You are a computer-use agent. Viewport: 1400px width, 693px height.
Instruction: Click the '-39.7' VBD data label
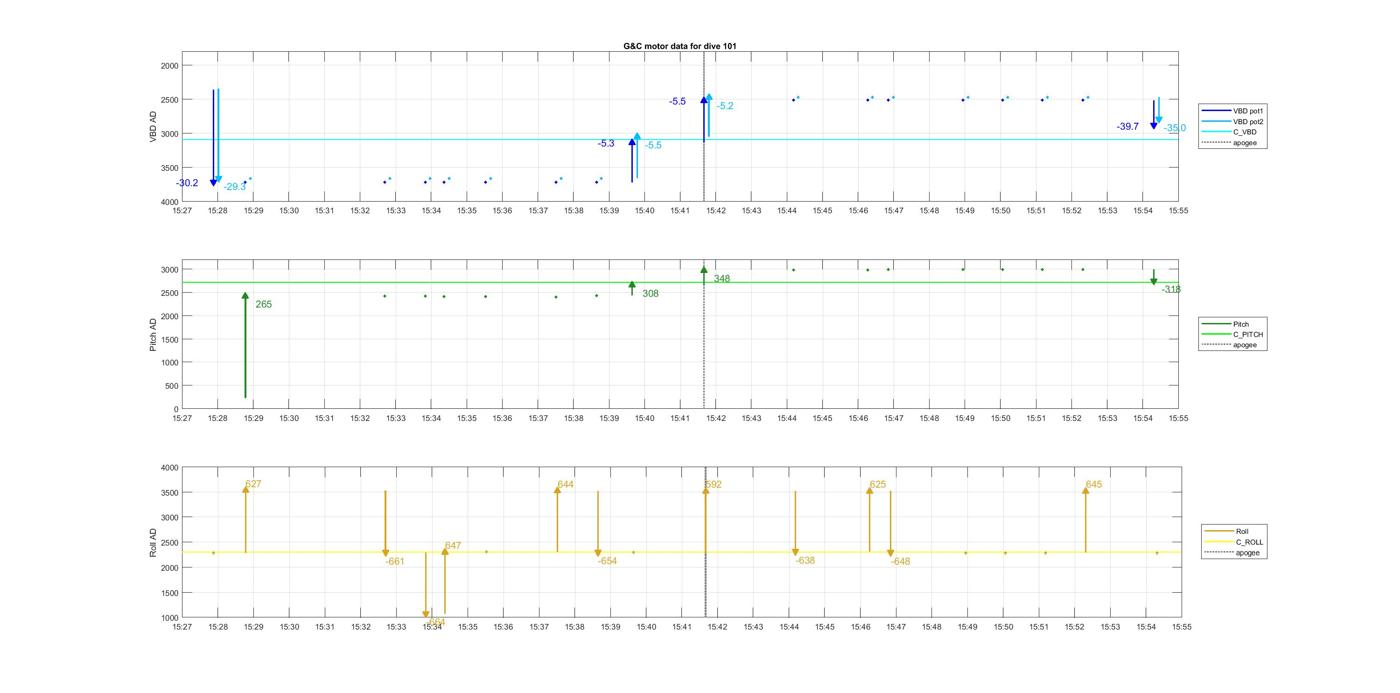click(1128, 127)
